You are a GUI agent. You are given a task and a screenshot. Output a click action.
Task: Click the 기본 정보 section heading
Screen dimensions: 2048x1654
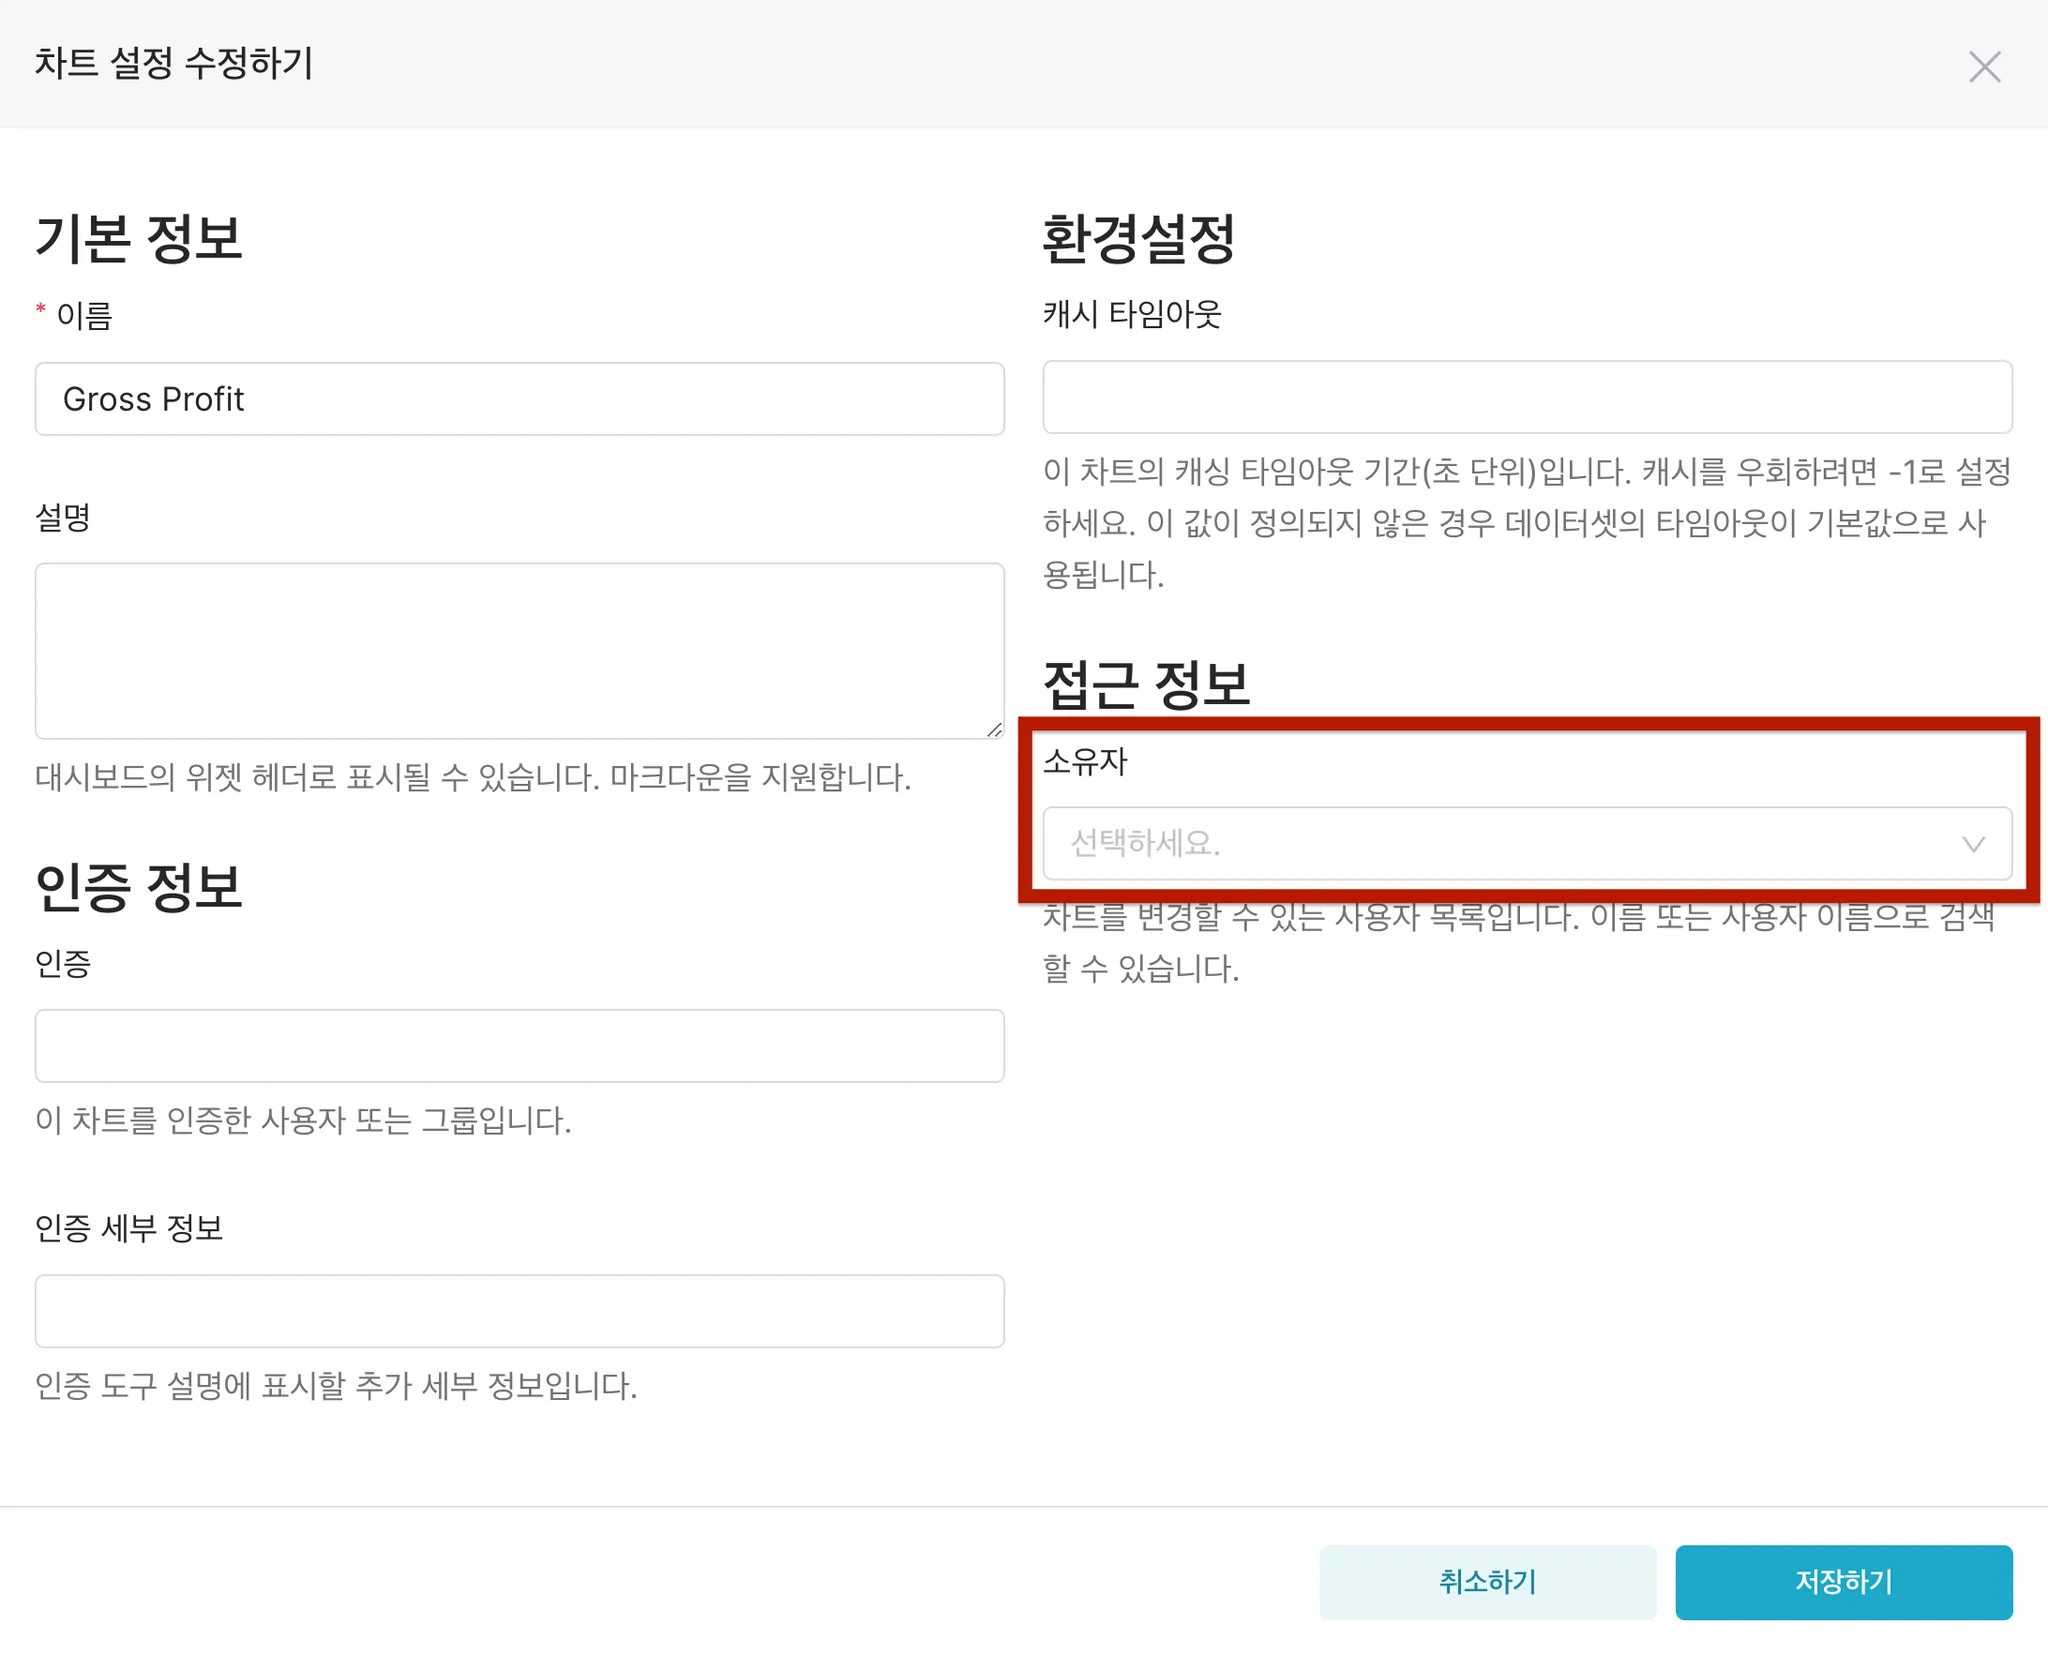click(x=139, y=238)
